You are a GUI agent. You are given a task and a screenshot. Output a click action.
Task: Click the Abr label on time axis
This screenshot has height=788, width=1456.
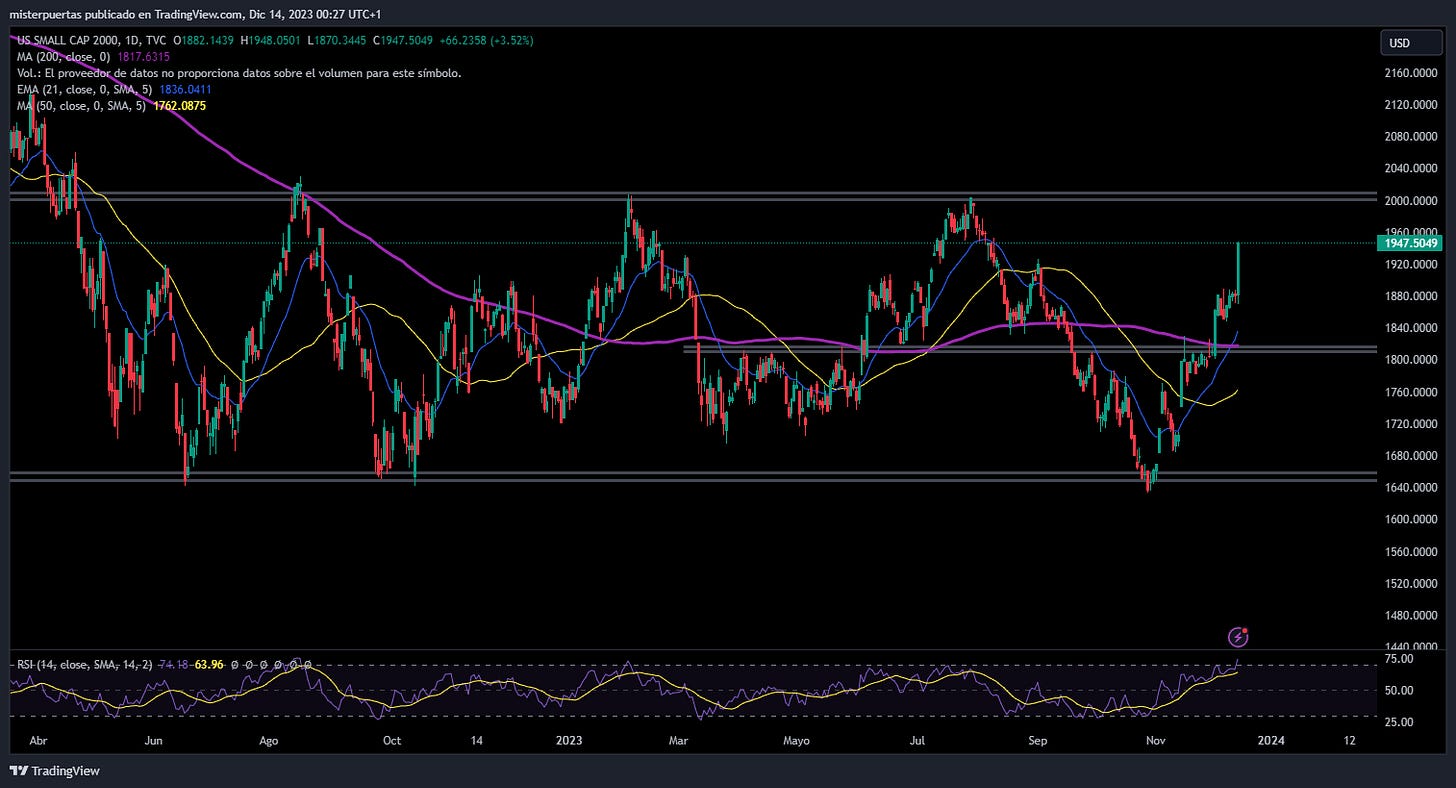tap(39, 741)
